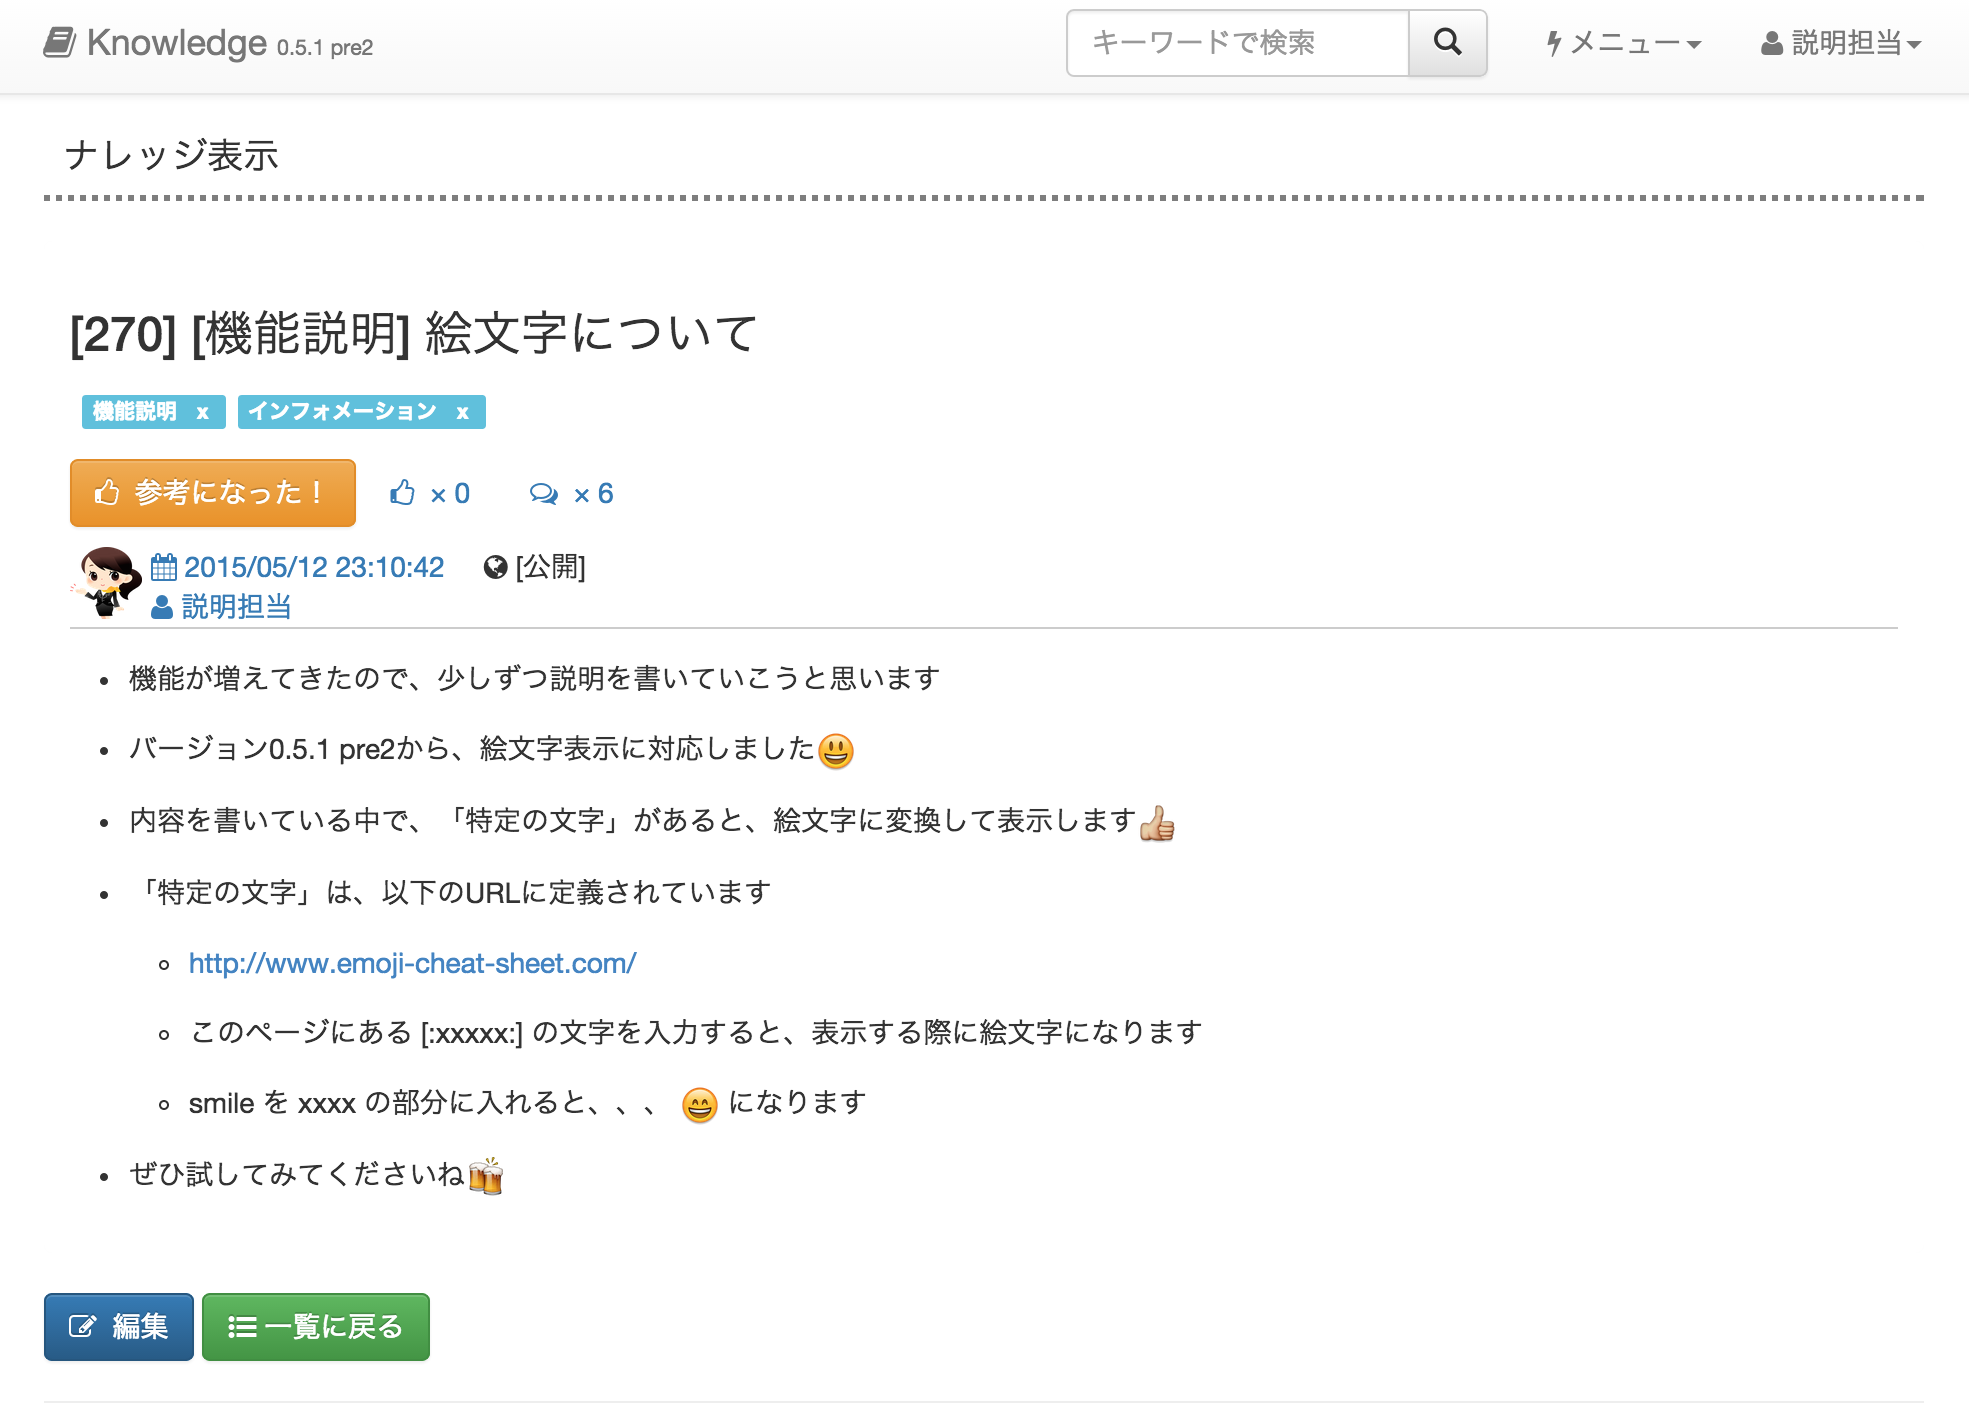Viewport: 1969px width, 1413px height.
Task: Open the メニュー dropdown
Action: (x=1624, y=43)
